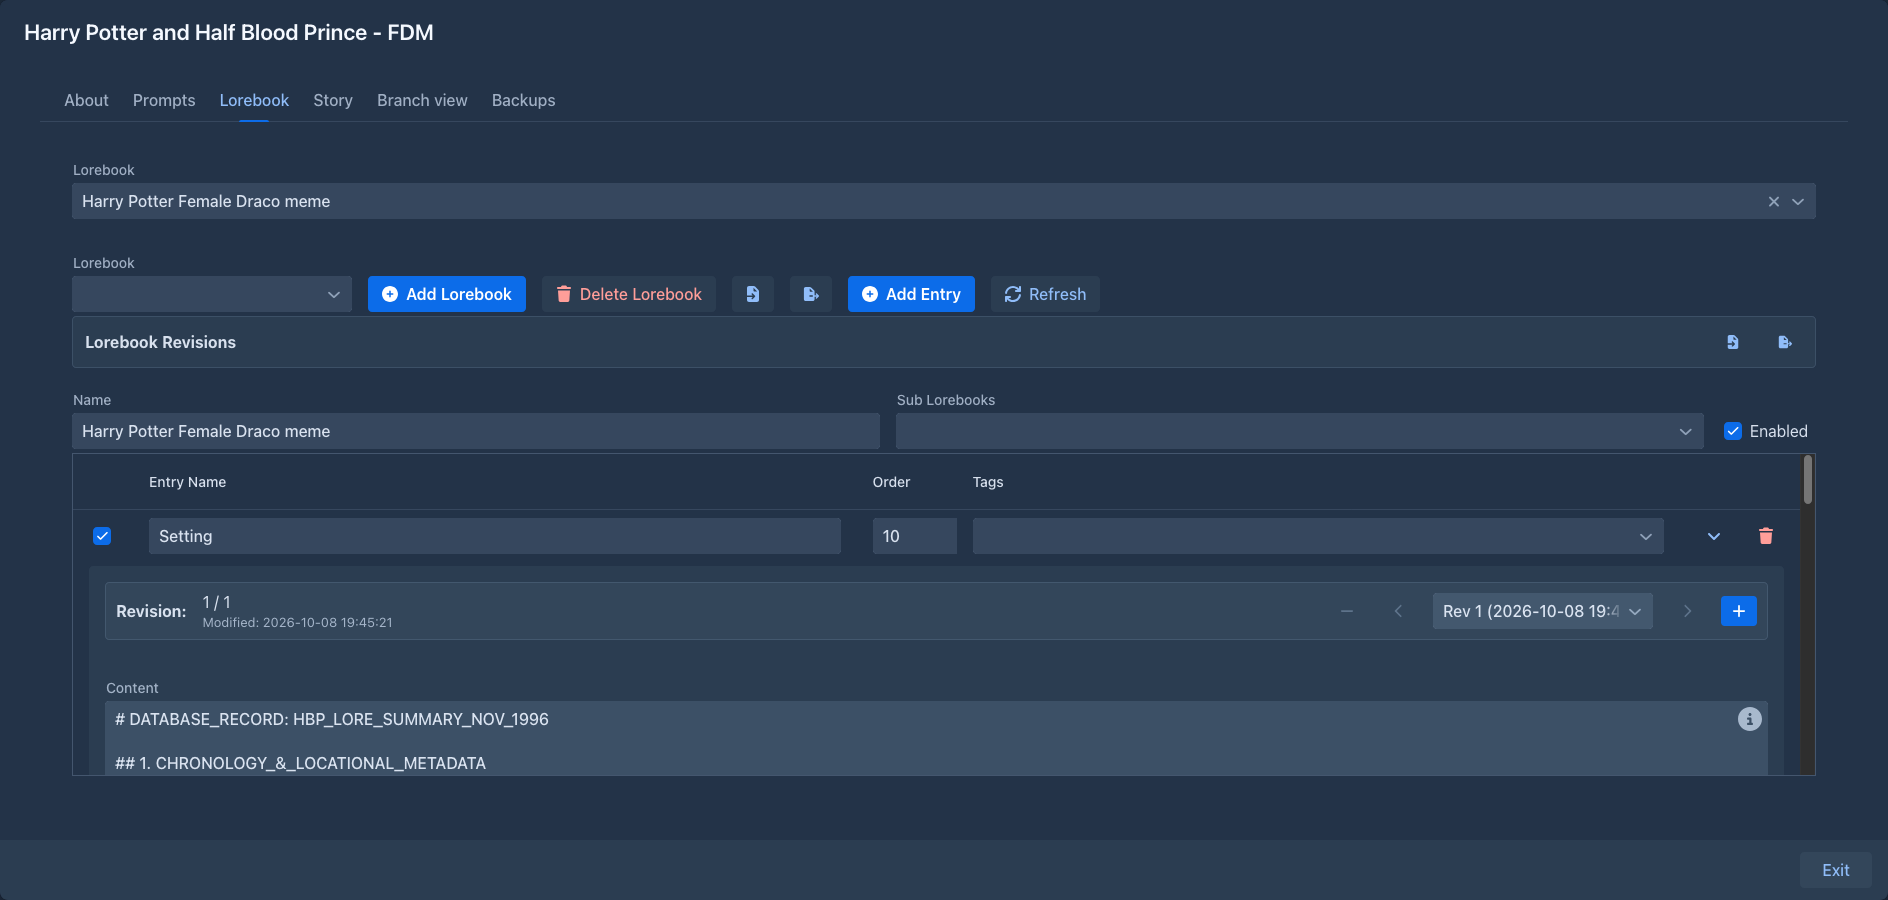1888x900 pixels.
Task: Uncheck the Setting entry checkbox
Action: click(102, 536)
